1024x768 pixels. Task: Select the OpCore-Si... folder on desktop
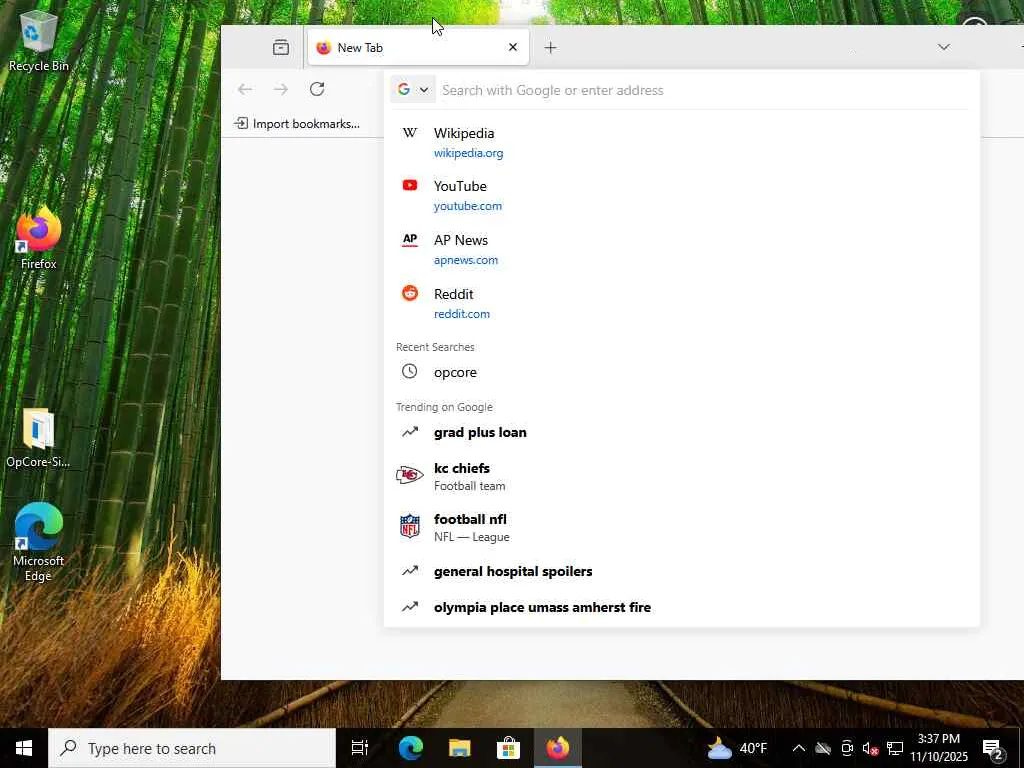click(x=38, y=438)
